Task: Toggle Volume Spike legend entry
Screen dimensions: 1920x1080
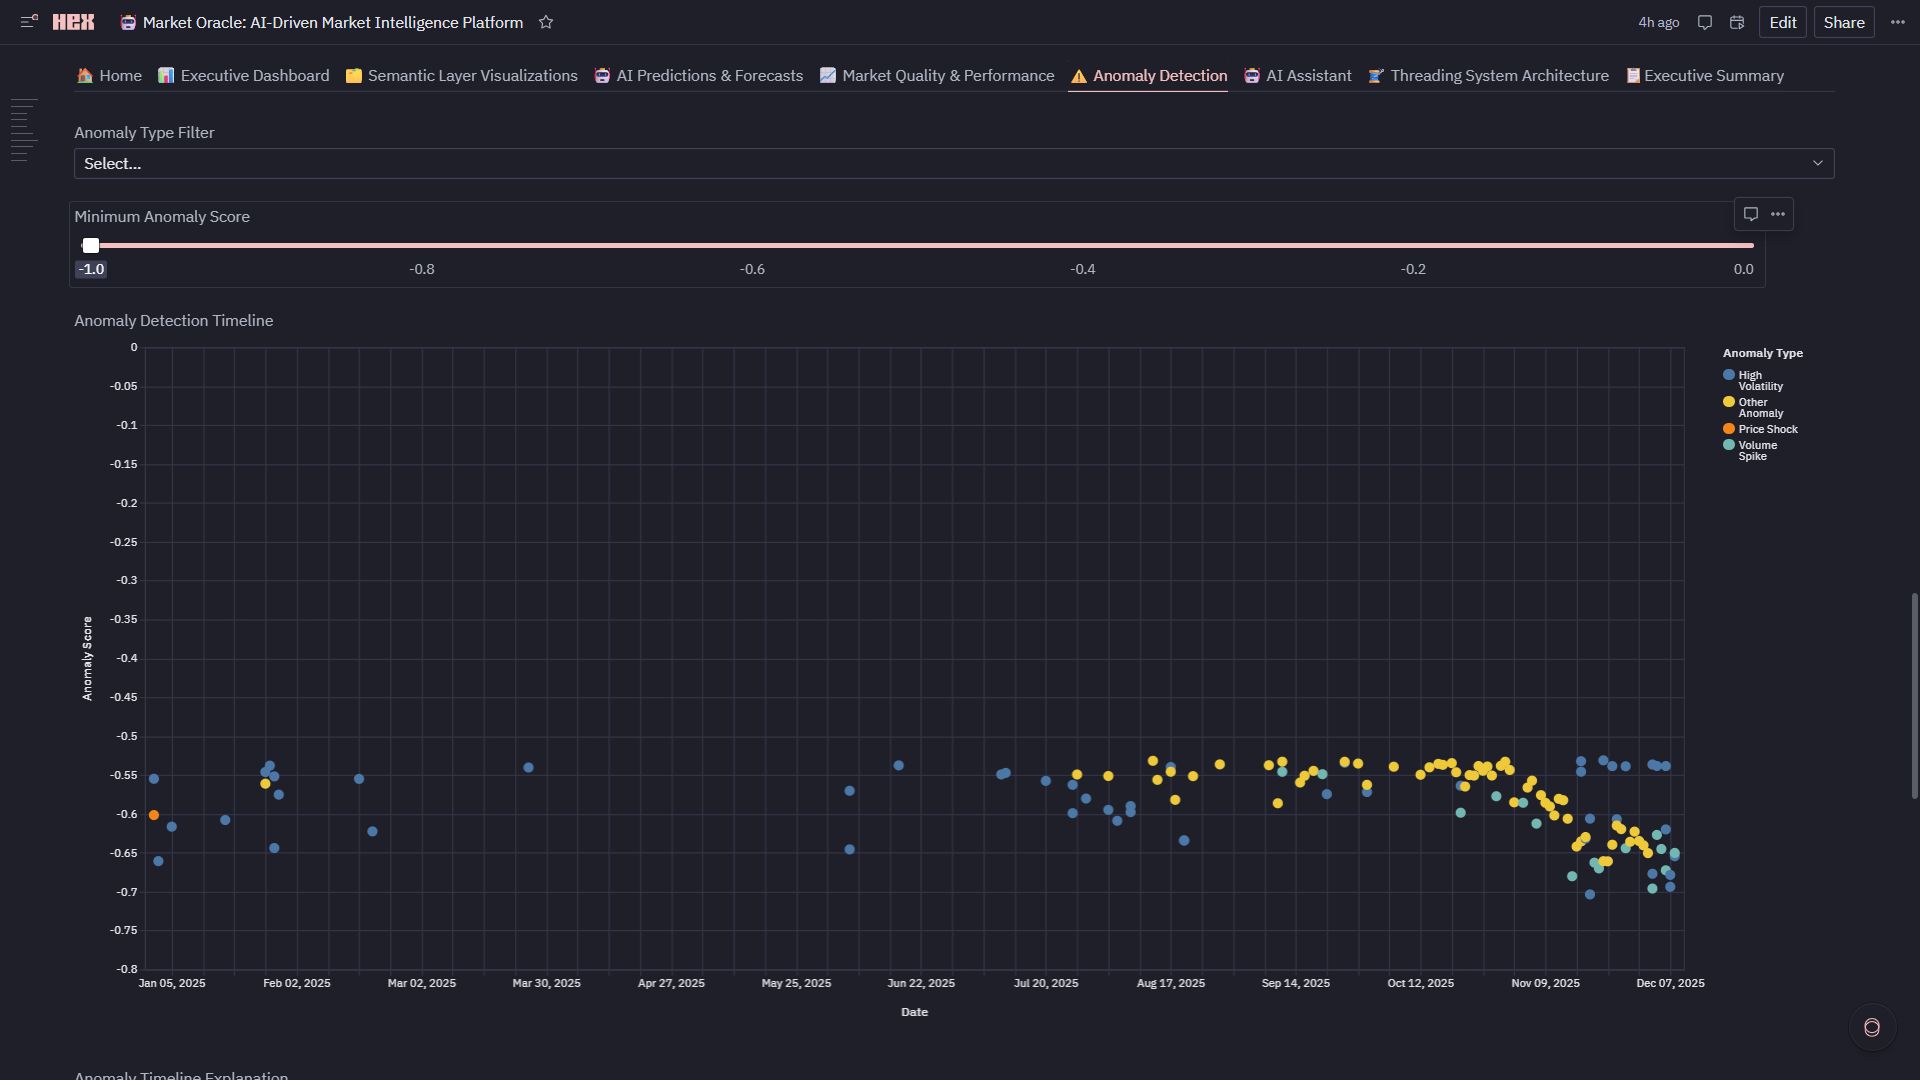Action: [x=1751, y=450]
